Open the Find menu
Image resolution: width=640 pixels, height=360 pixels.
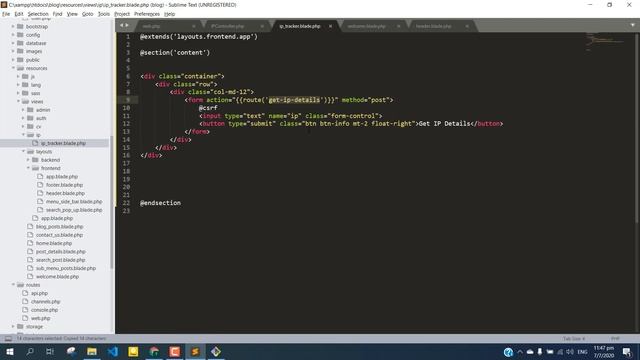tap(58, 14)
